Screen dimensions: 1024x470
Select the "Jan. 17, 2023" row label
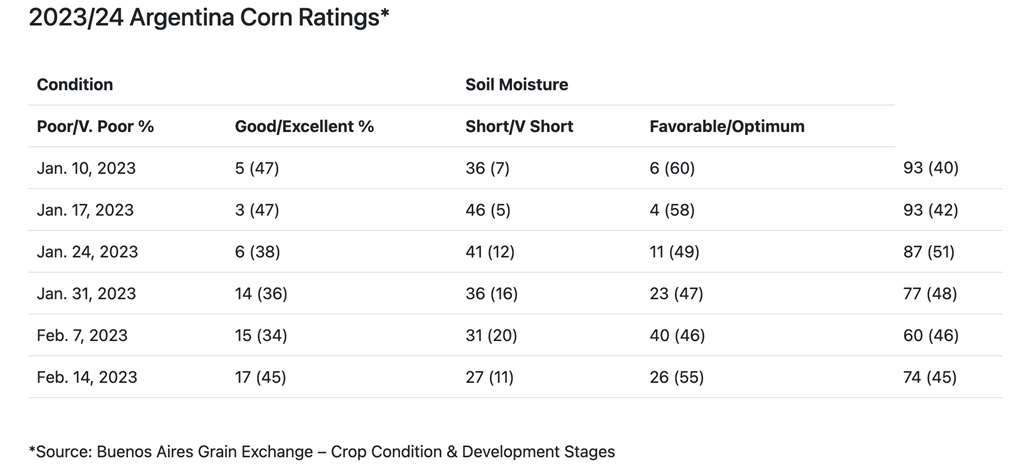pyautogui.click(x=85, y=210)
